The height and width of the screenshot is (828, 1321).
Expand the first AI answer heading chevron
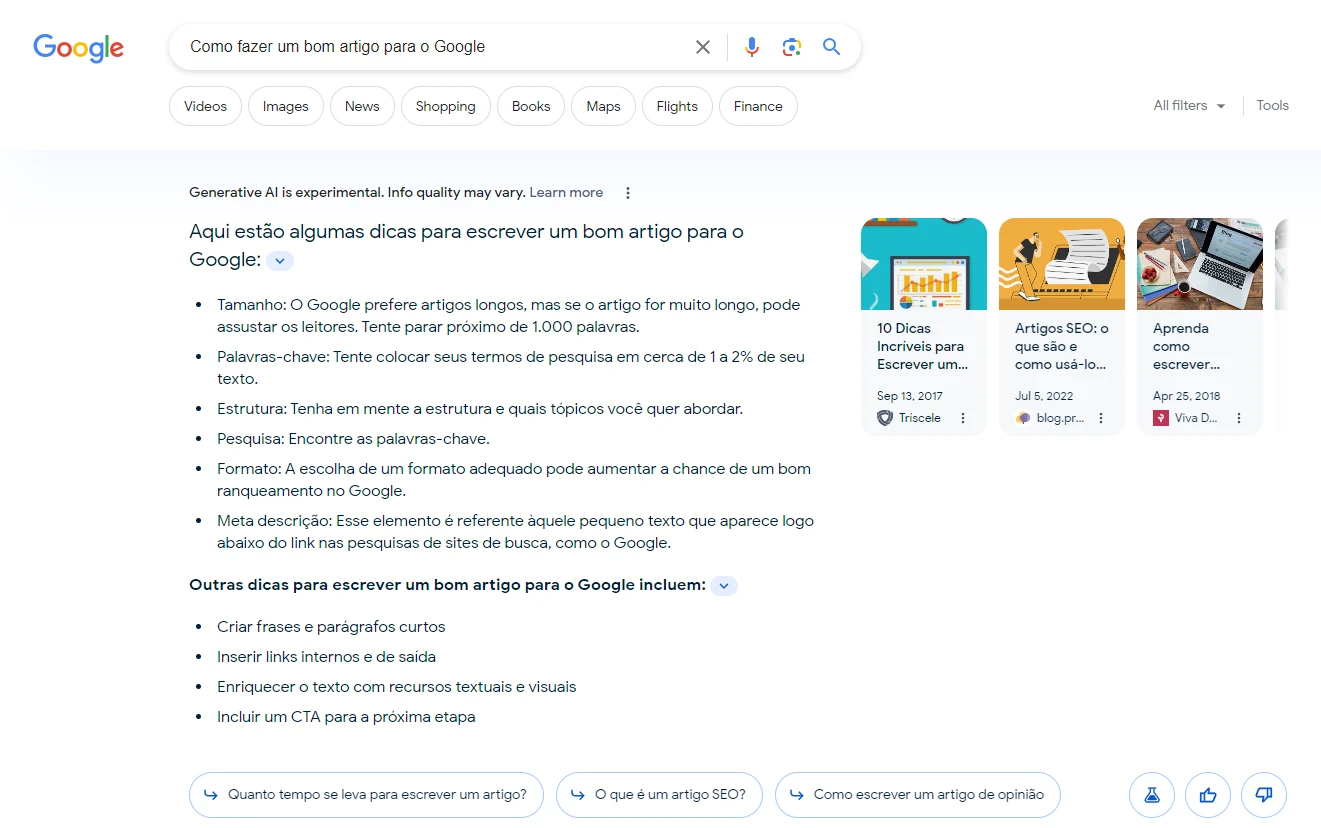coord(280,261)
